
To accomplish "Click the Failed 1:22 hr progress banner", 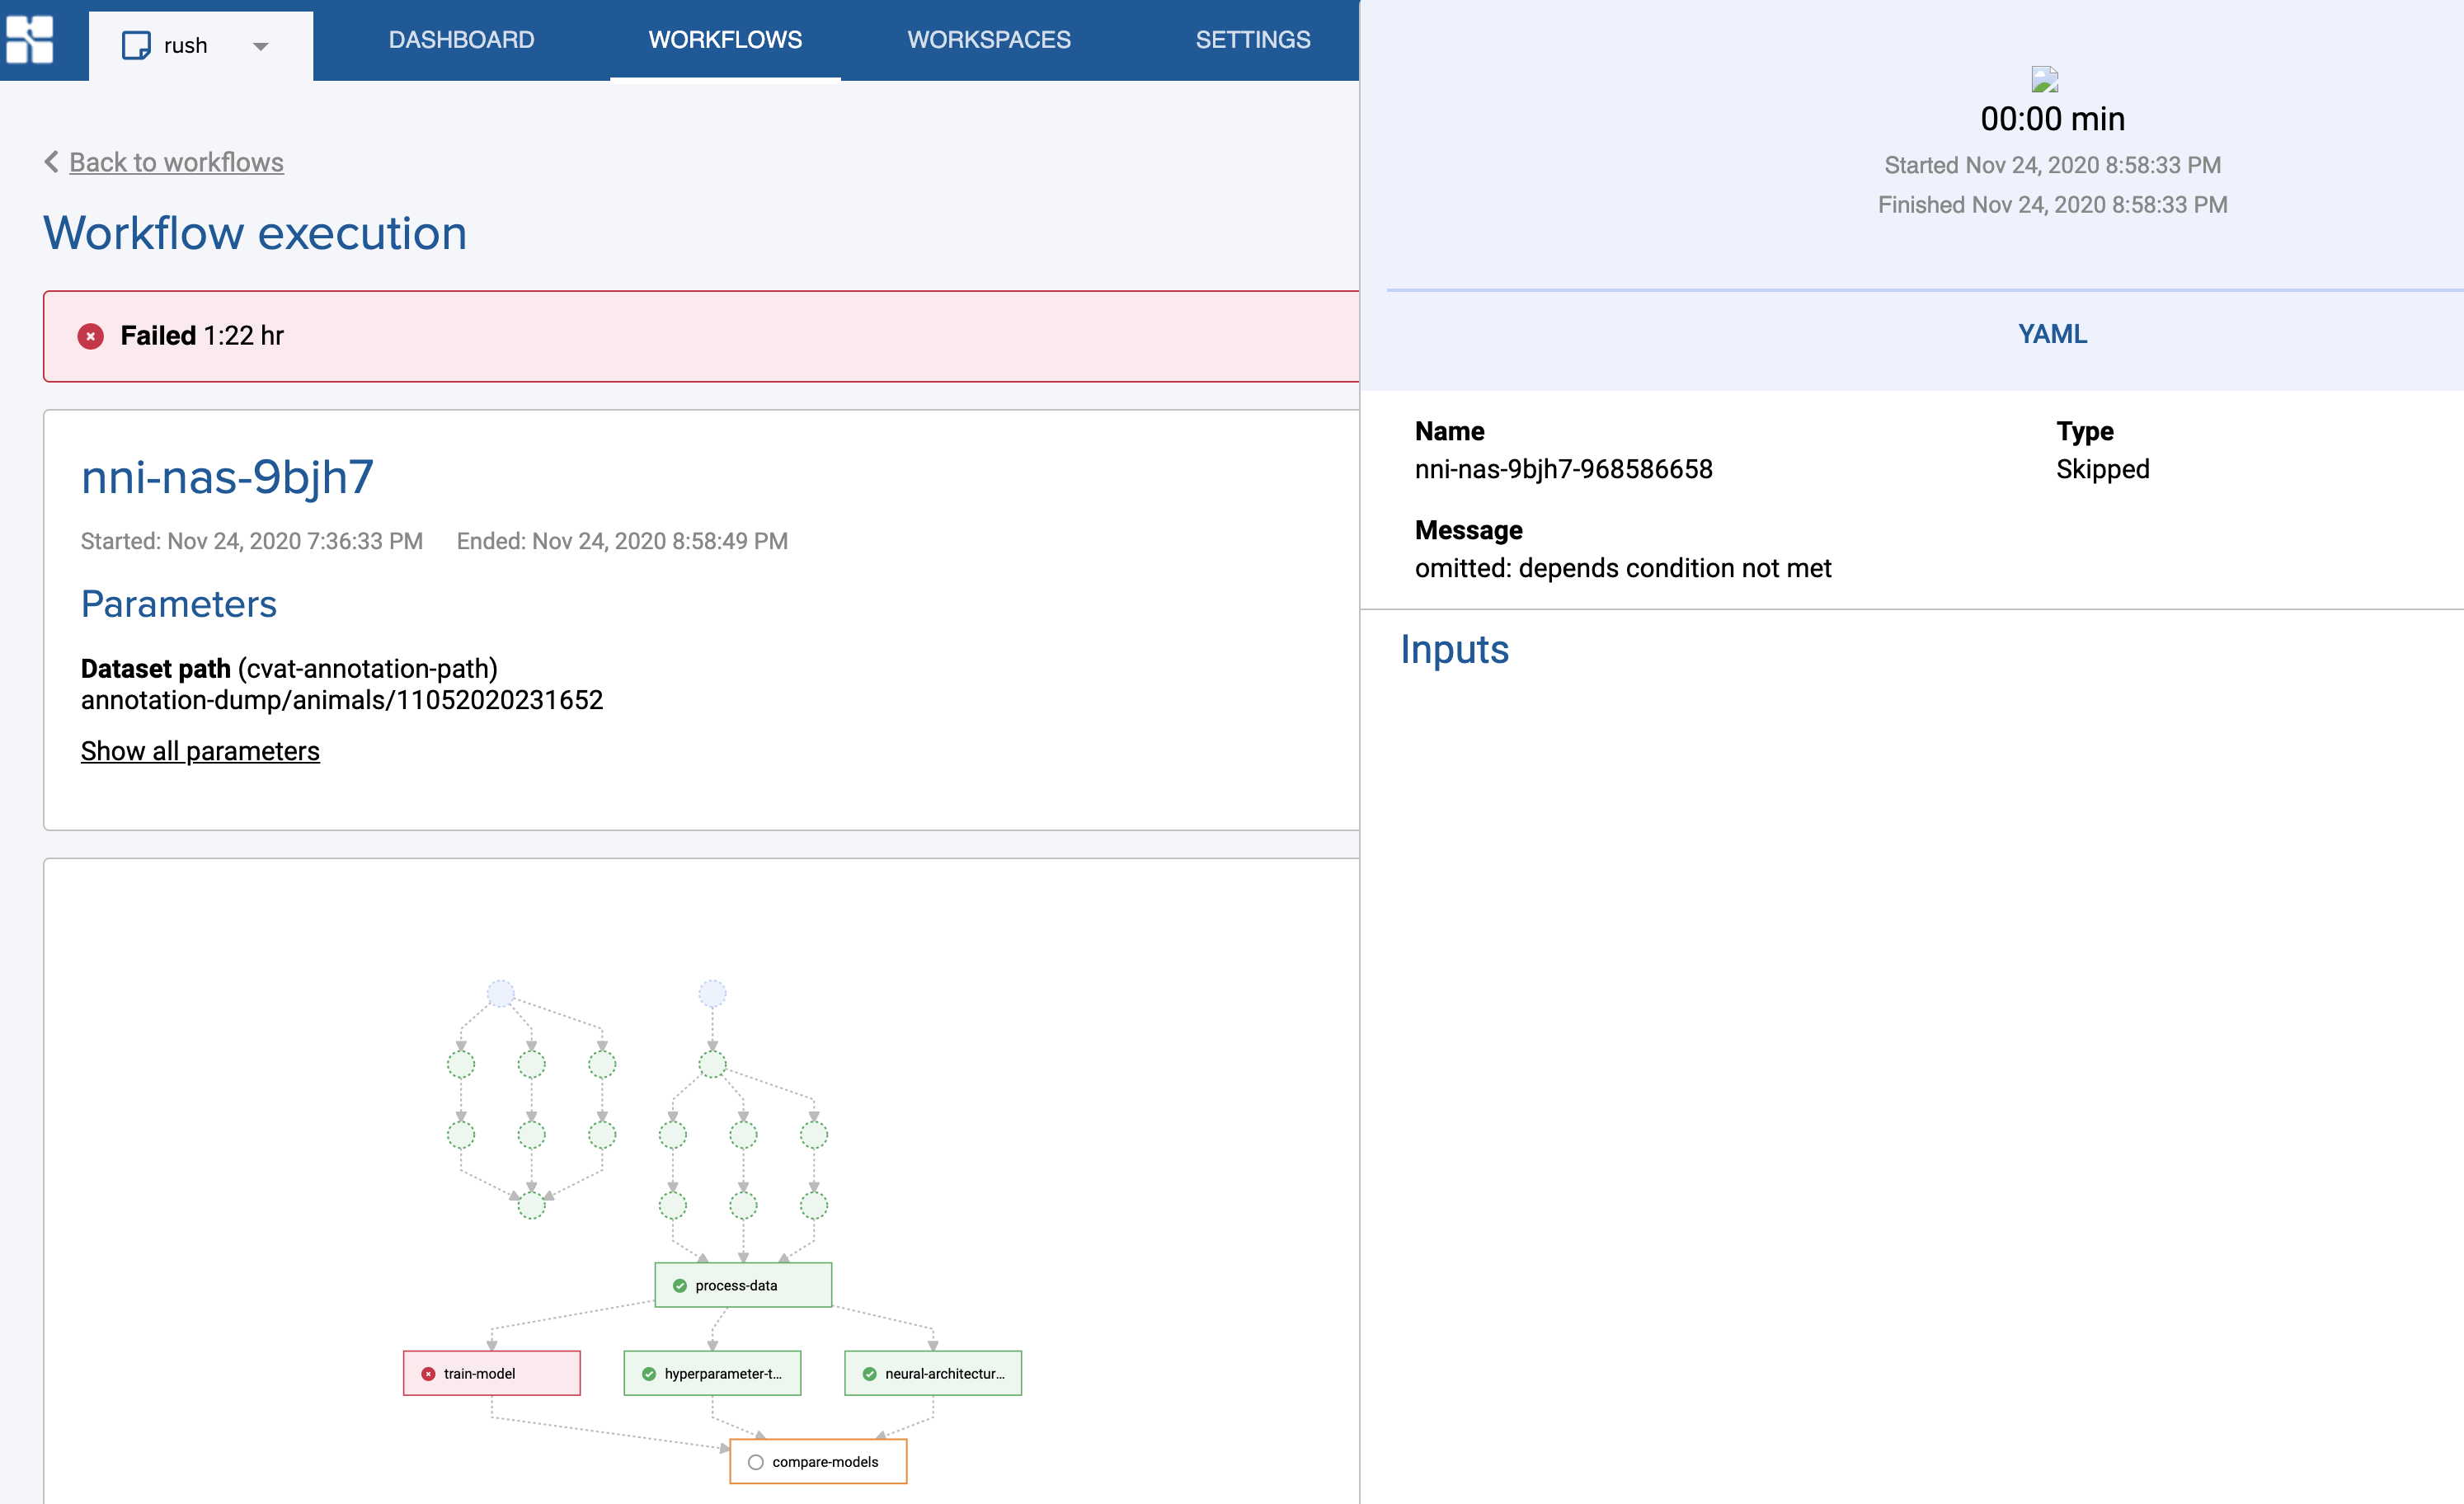I will coord(700,337).
